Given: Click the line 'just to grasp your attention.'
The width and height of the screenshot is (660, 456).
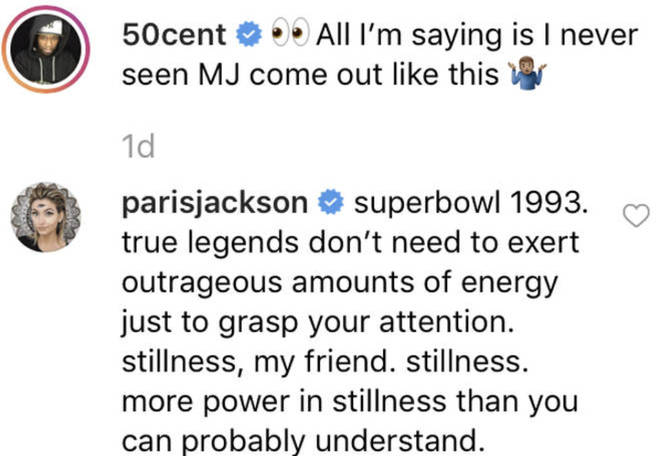Looking at the screenshot, I should [318, 323].
